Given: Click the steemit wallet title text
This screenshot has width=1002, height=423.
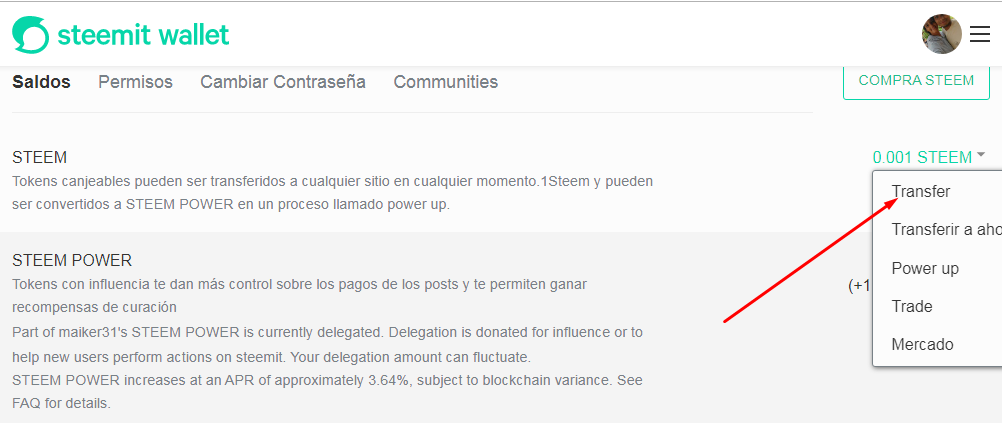Looking at the screenshot, I should tap(143, 35).
